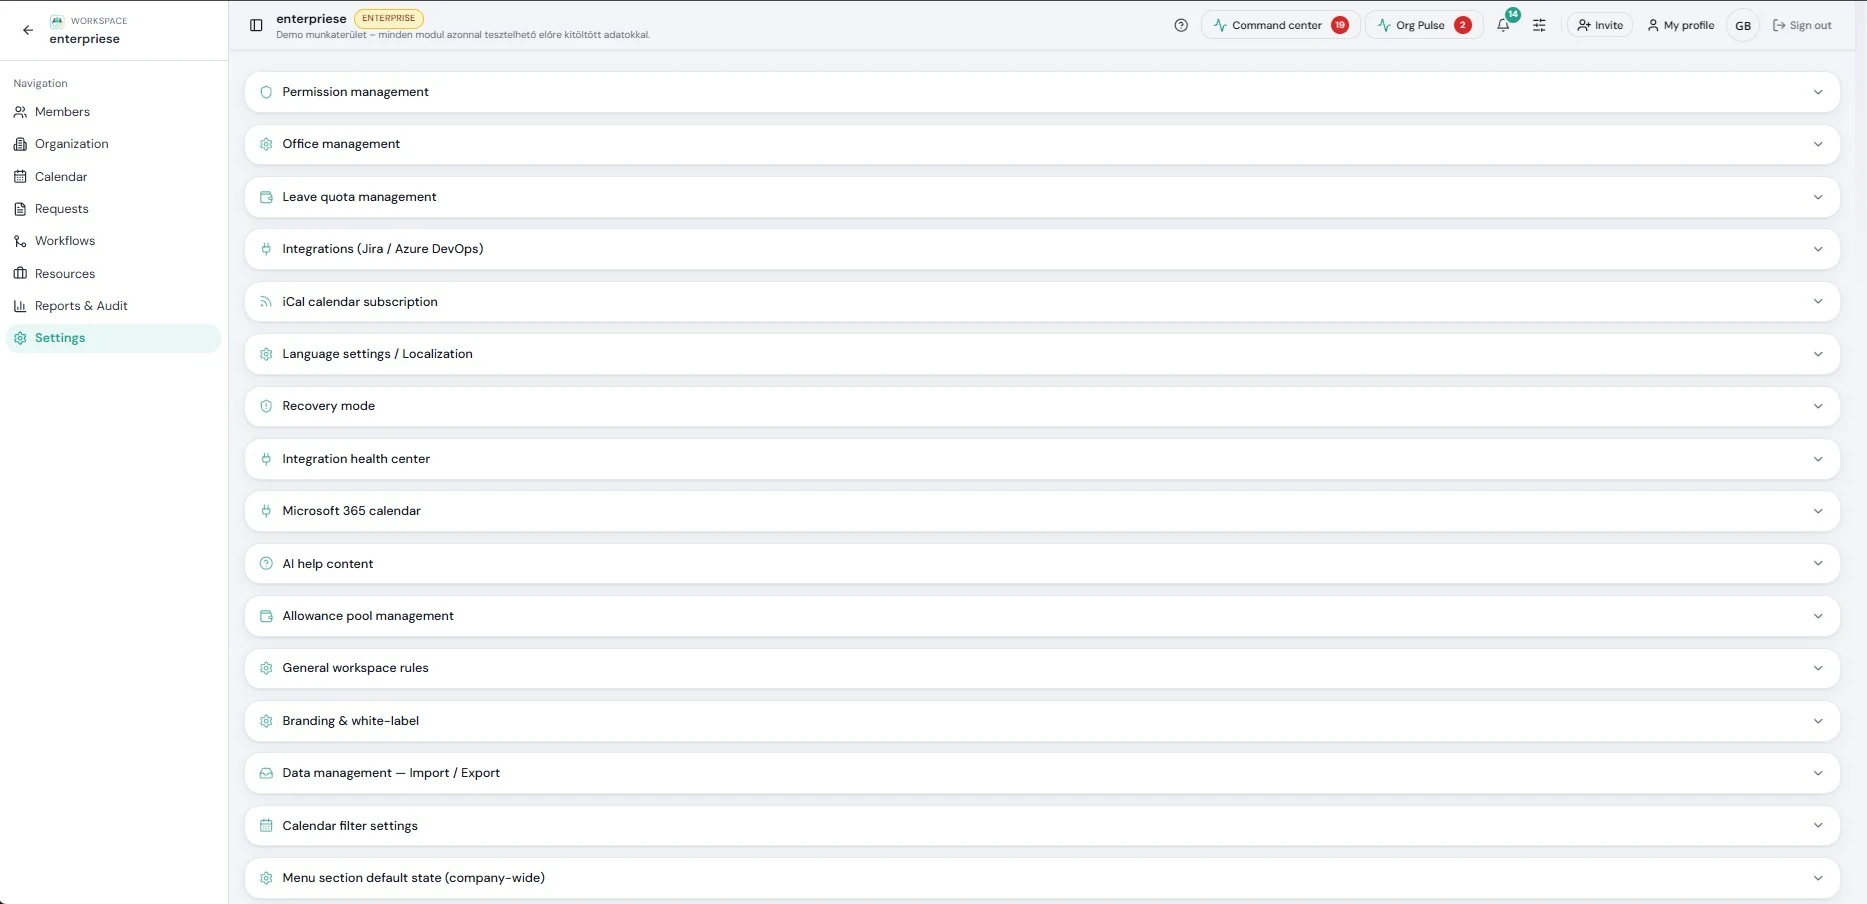Open My profile
Viewport: 1867px width, 904px height.
[x=1680, y=25]
